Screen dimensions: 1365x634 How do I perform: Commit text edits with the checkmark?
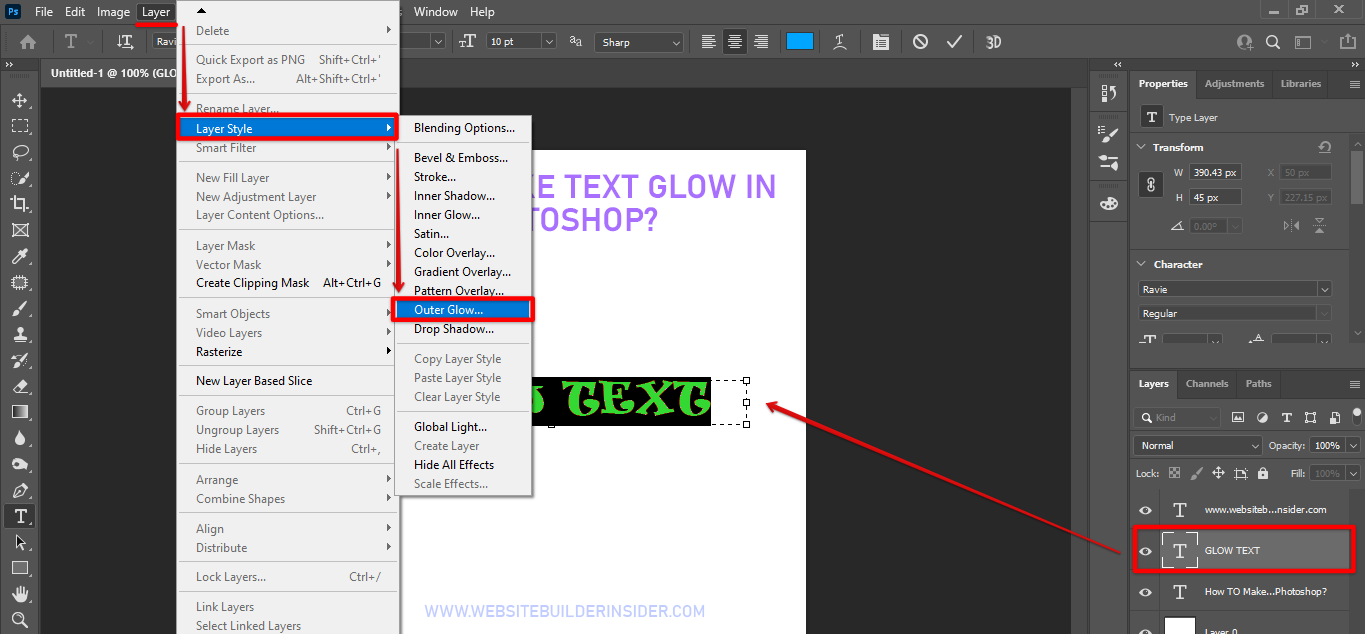(954, 42)
